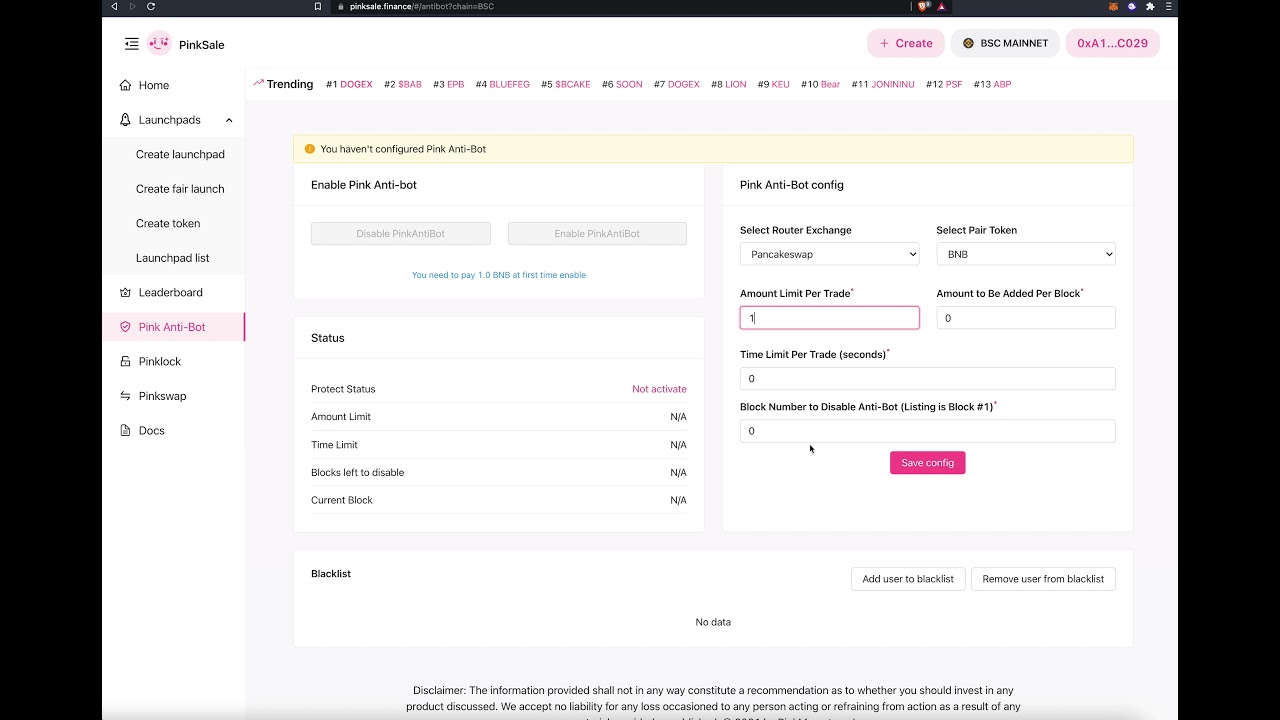Open the Select Pair Token dropdown
The height and width of the screenshot is (720, 1280).
pyautogui.click(x=1026, y=254)
